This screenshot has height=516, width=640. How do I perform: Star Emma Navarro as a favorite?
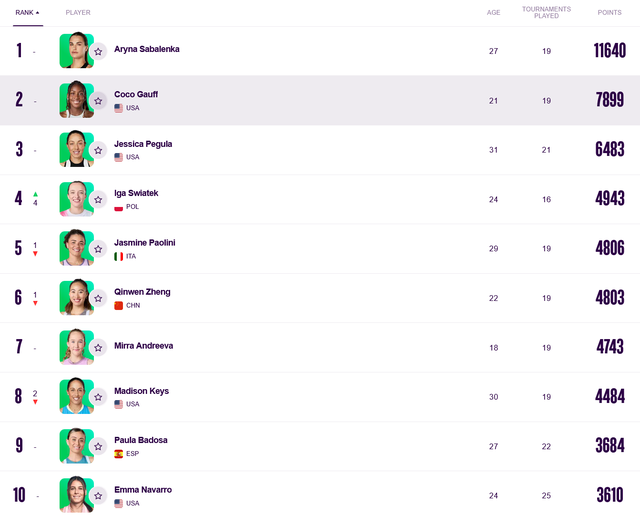[98, 495]
